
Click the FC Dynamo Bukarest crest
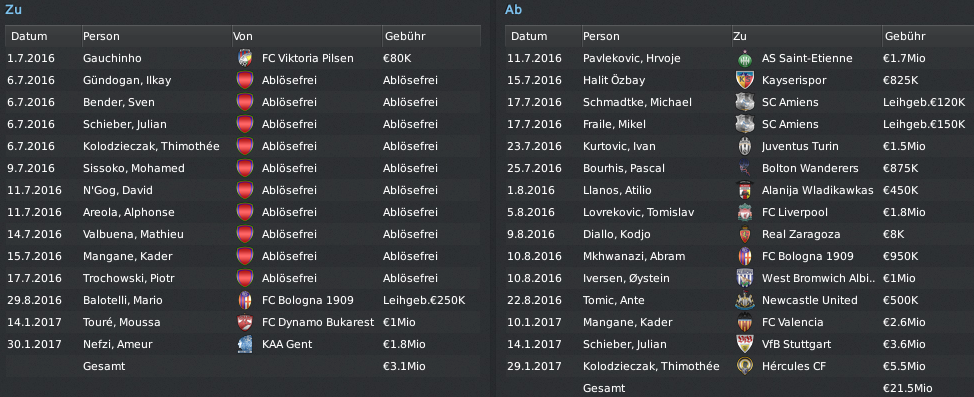coord(245,322)
